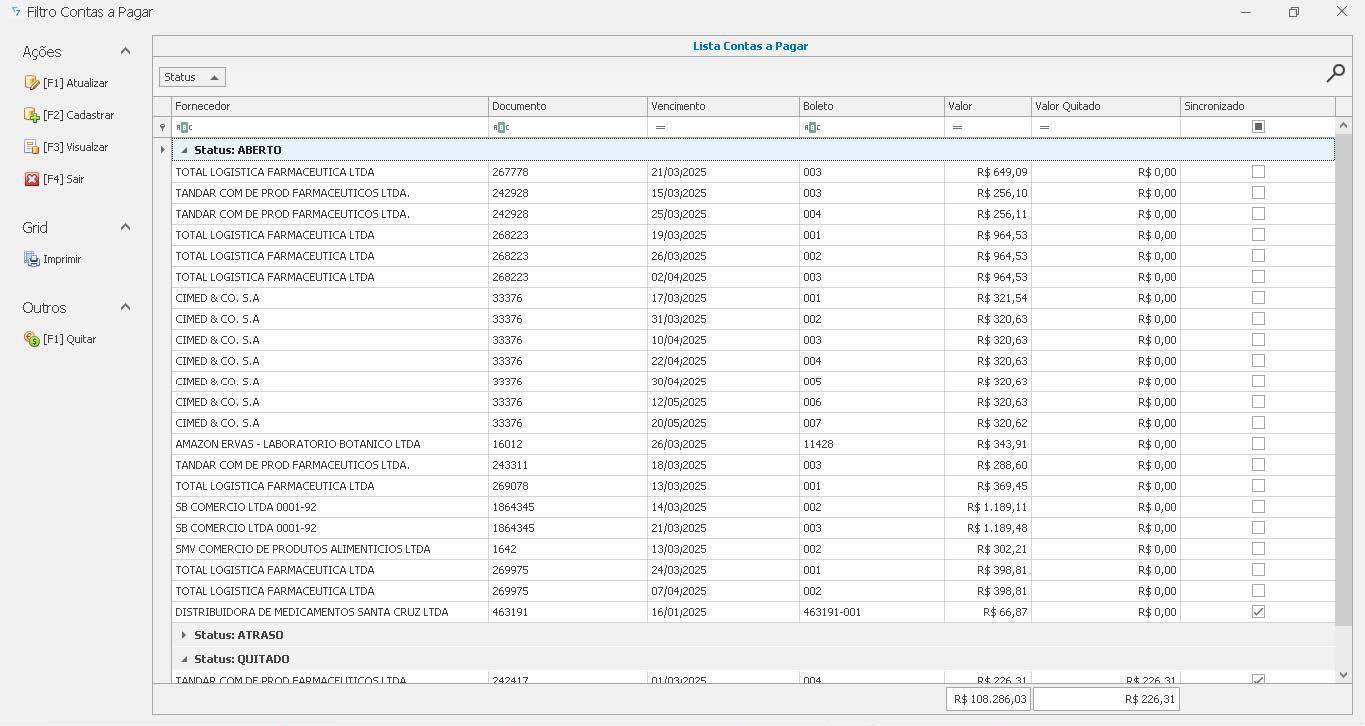Check Sincronizado for document 243311 row

pyautogui.click(x=1258, y=465)
